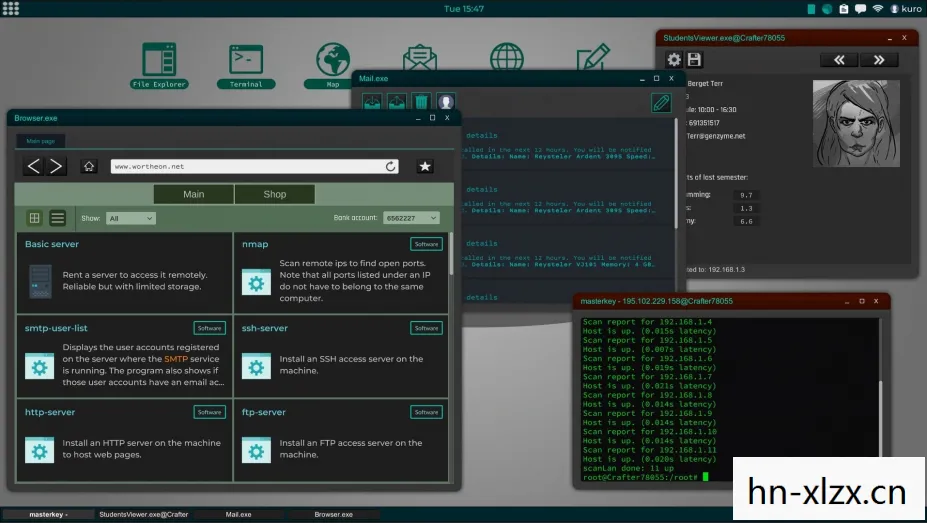This screenshot has height=523, width=927.
Task: Select the smtp-user-list shop item title
Action: (56, 328)
